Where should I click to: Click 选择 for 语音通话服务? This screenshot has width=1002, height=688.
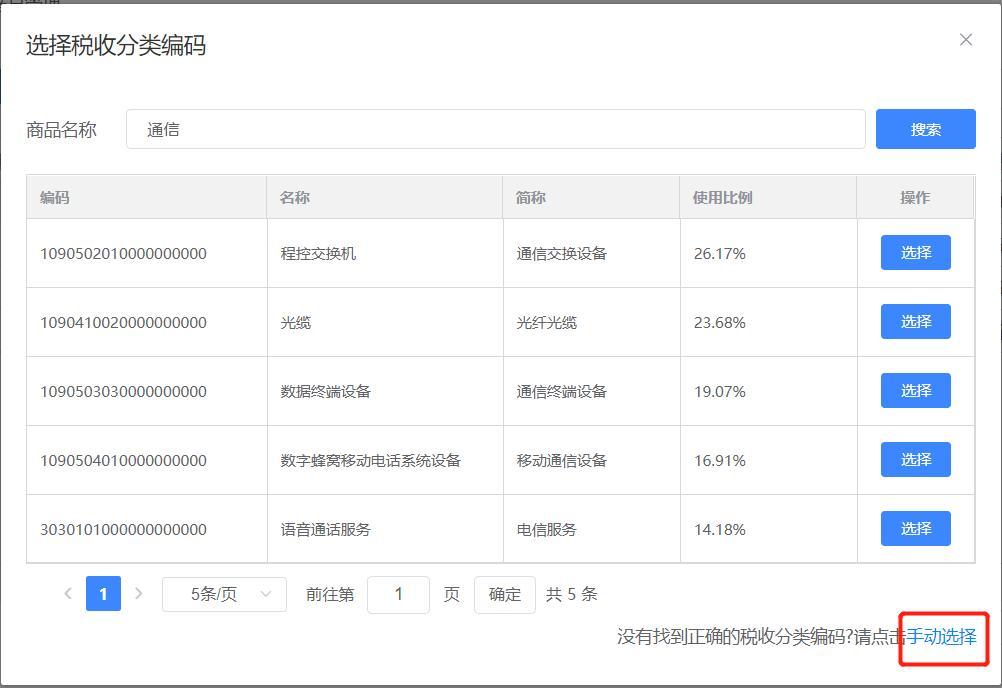pos(915,528)
